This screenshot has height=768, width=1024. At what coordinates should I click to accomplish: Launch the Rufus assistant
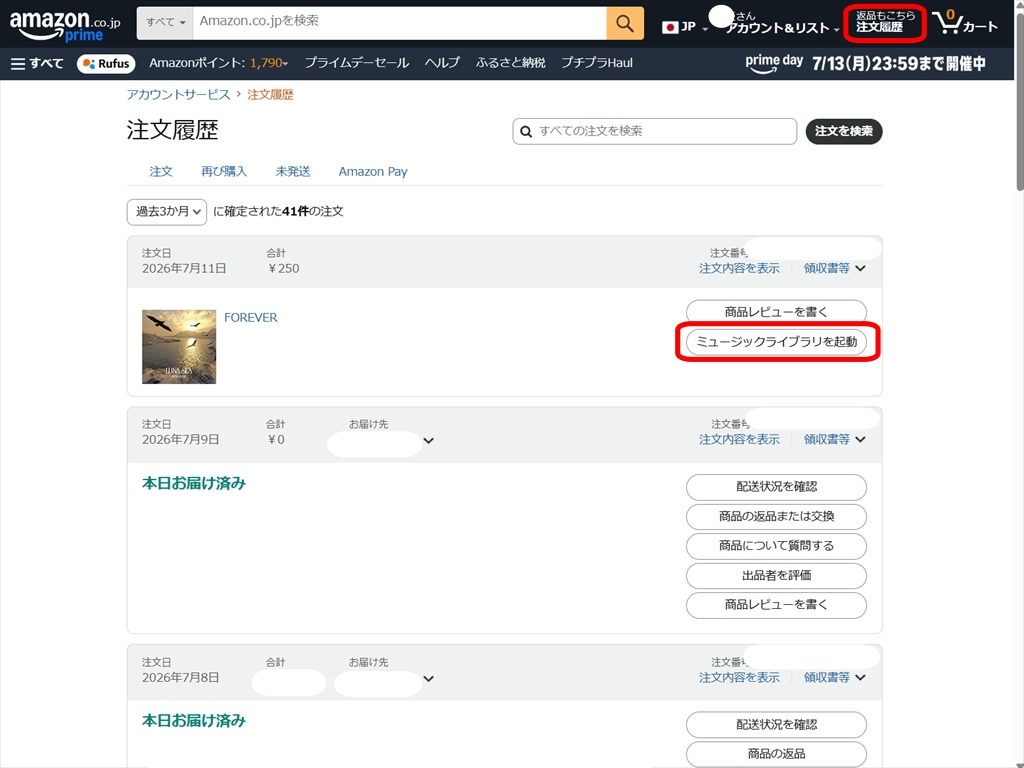(x=106, y=63)
